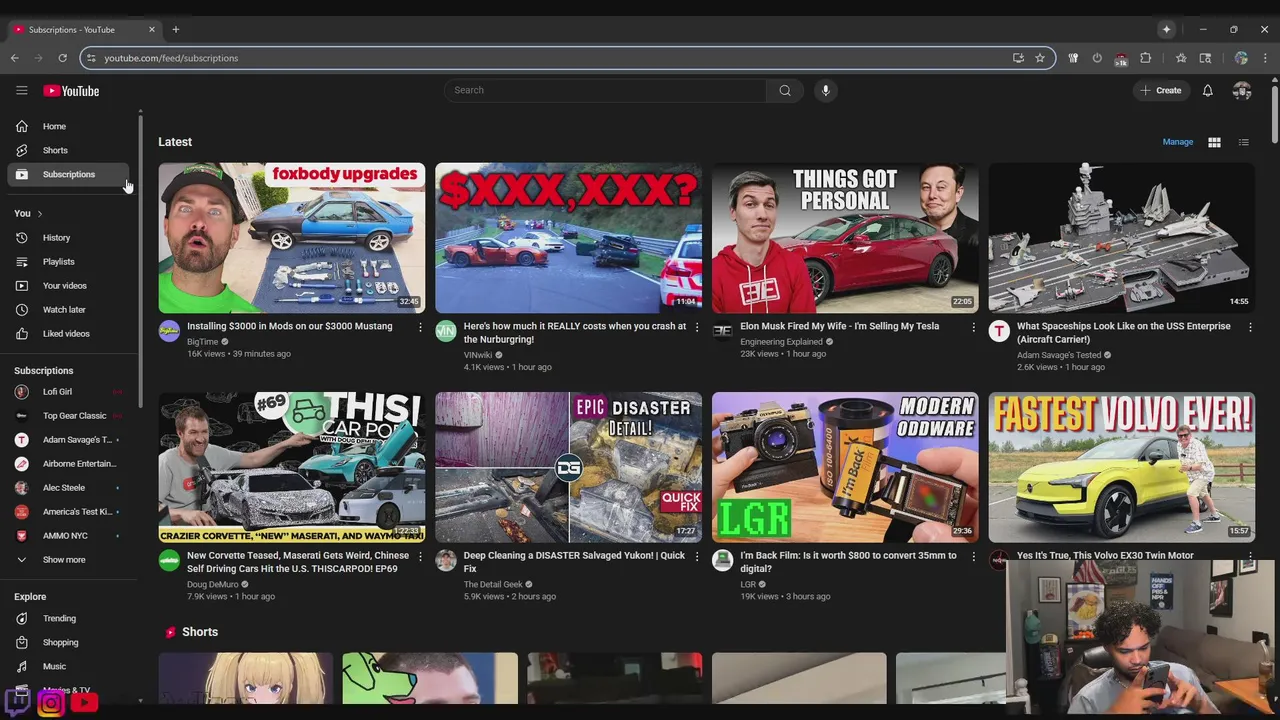Close the Subscriptions - YouTube tab
1280x720 pixels.
click(x=152, y=29)
